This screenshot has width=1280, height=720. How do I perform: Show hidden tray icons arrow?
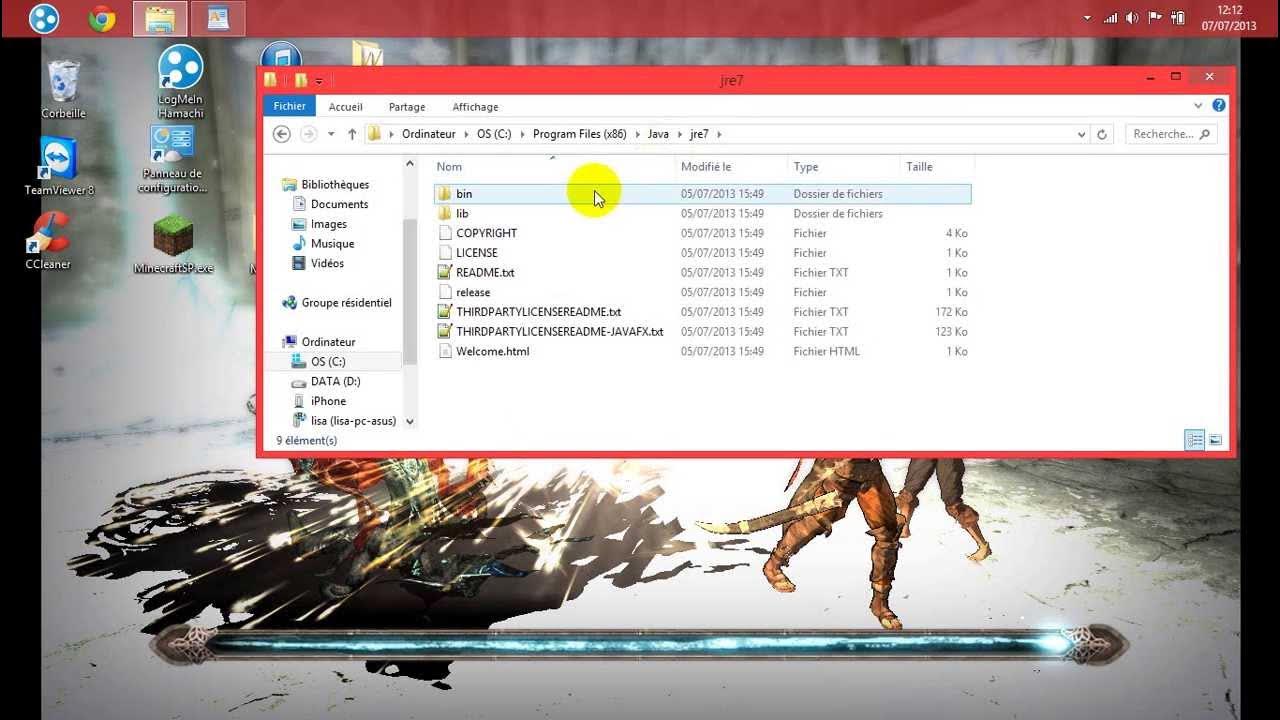[1087, 18]
